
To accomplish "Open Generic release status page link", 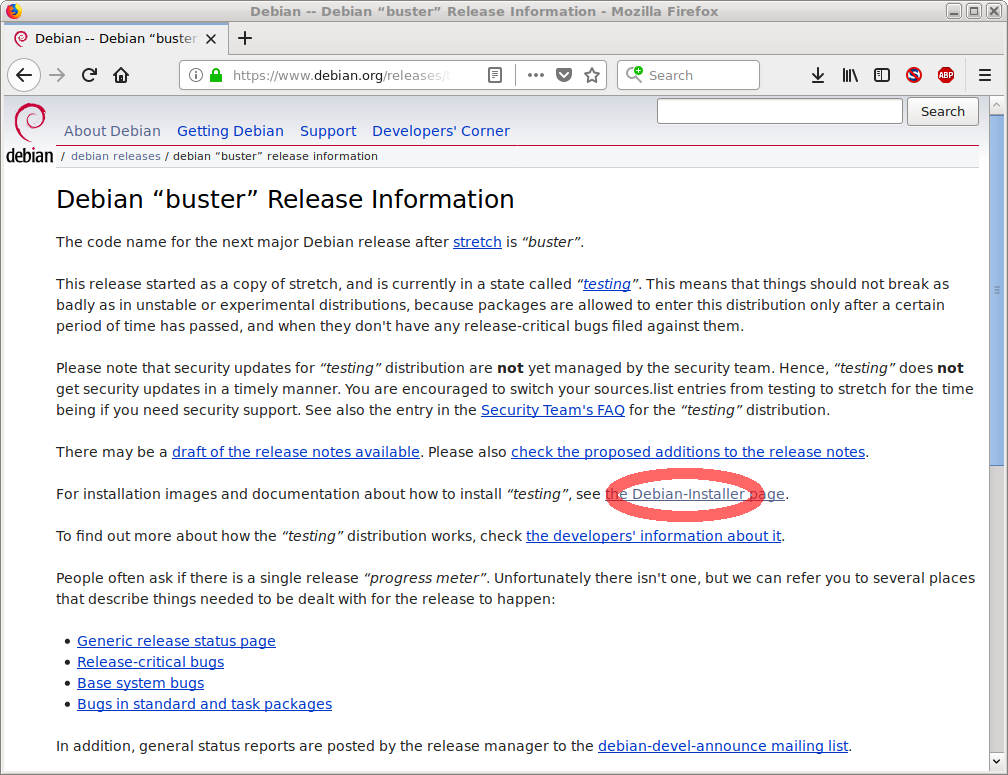I will pyautogui.click(x=176, y=641).
